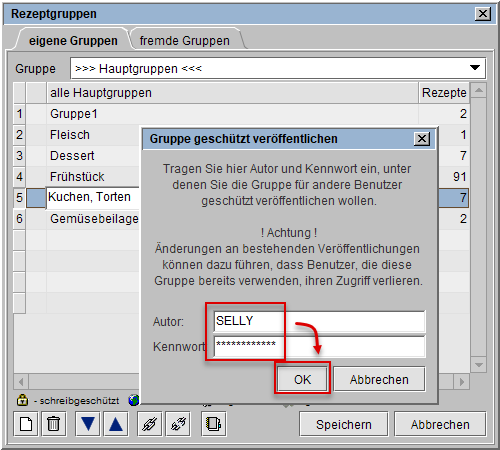Move group down with blue down triangle
Image resolution: width=500 pixels, height=450 pixels.
point(88,424)
